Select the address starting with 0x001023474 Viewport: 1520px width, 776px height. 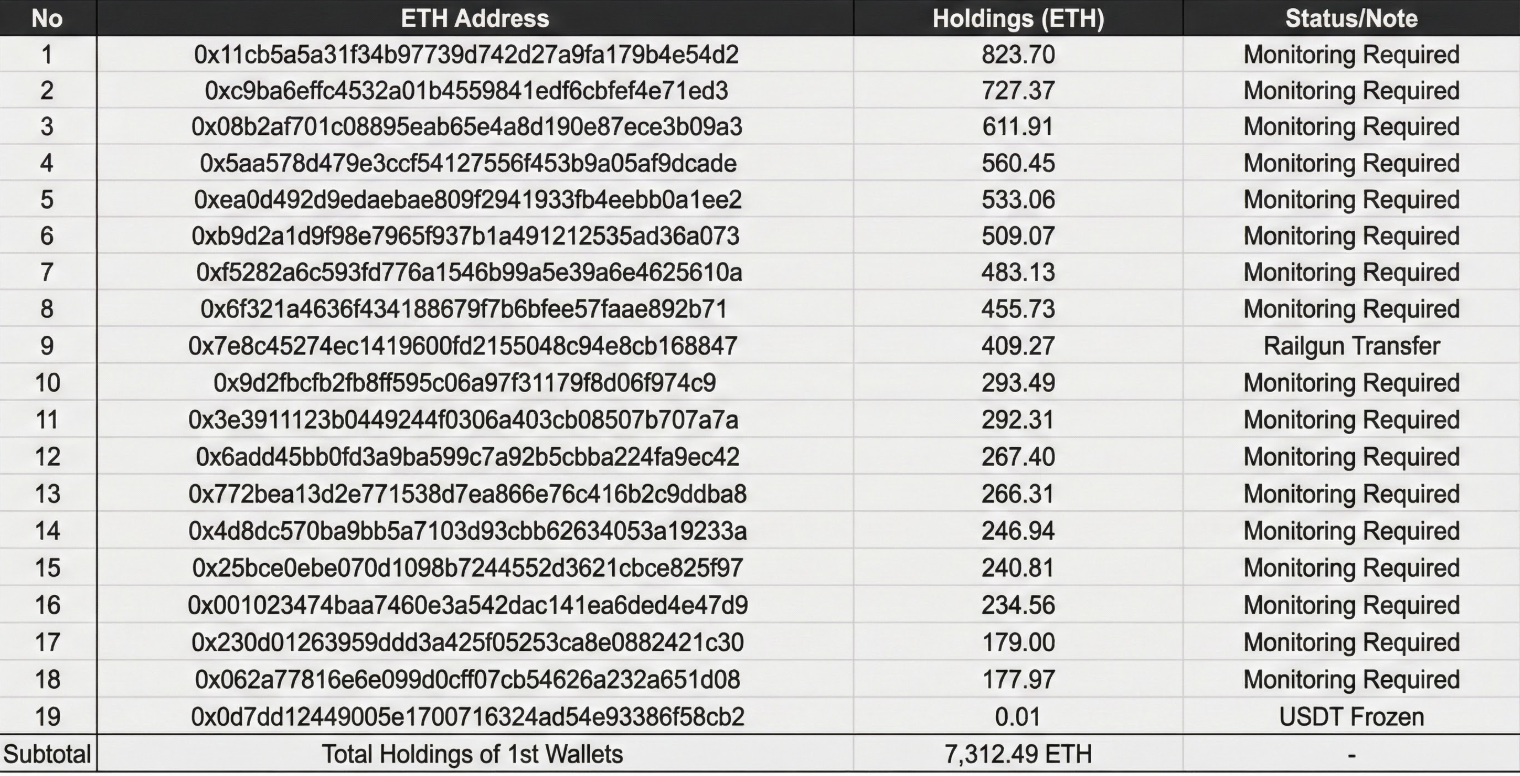[468, 605]
